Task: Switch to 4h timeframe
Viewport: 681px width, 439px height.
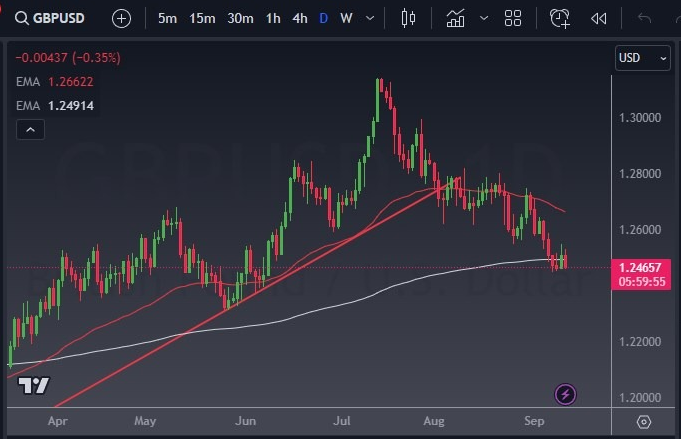Action: (300, 18)
